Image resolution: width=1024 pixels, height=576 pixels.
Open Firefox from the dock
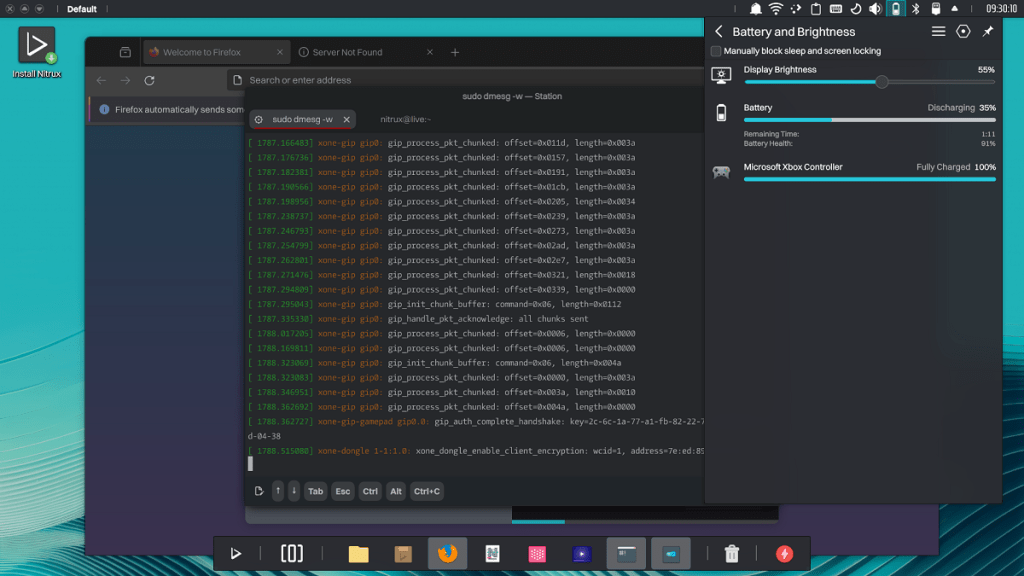click(447, 553)
